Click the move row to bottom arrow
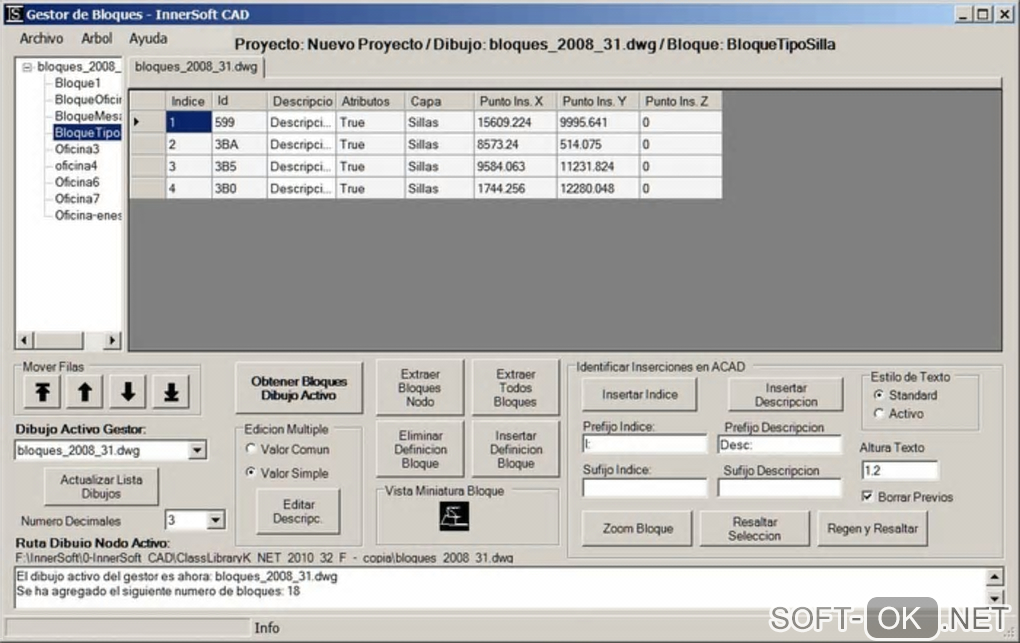The image size is (1020, 643). point(171,393)
